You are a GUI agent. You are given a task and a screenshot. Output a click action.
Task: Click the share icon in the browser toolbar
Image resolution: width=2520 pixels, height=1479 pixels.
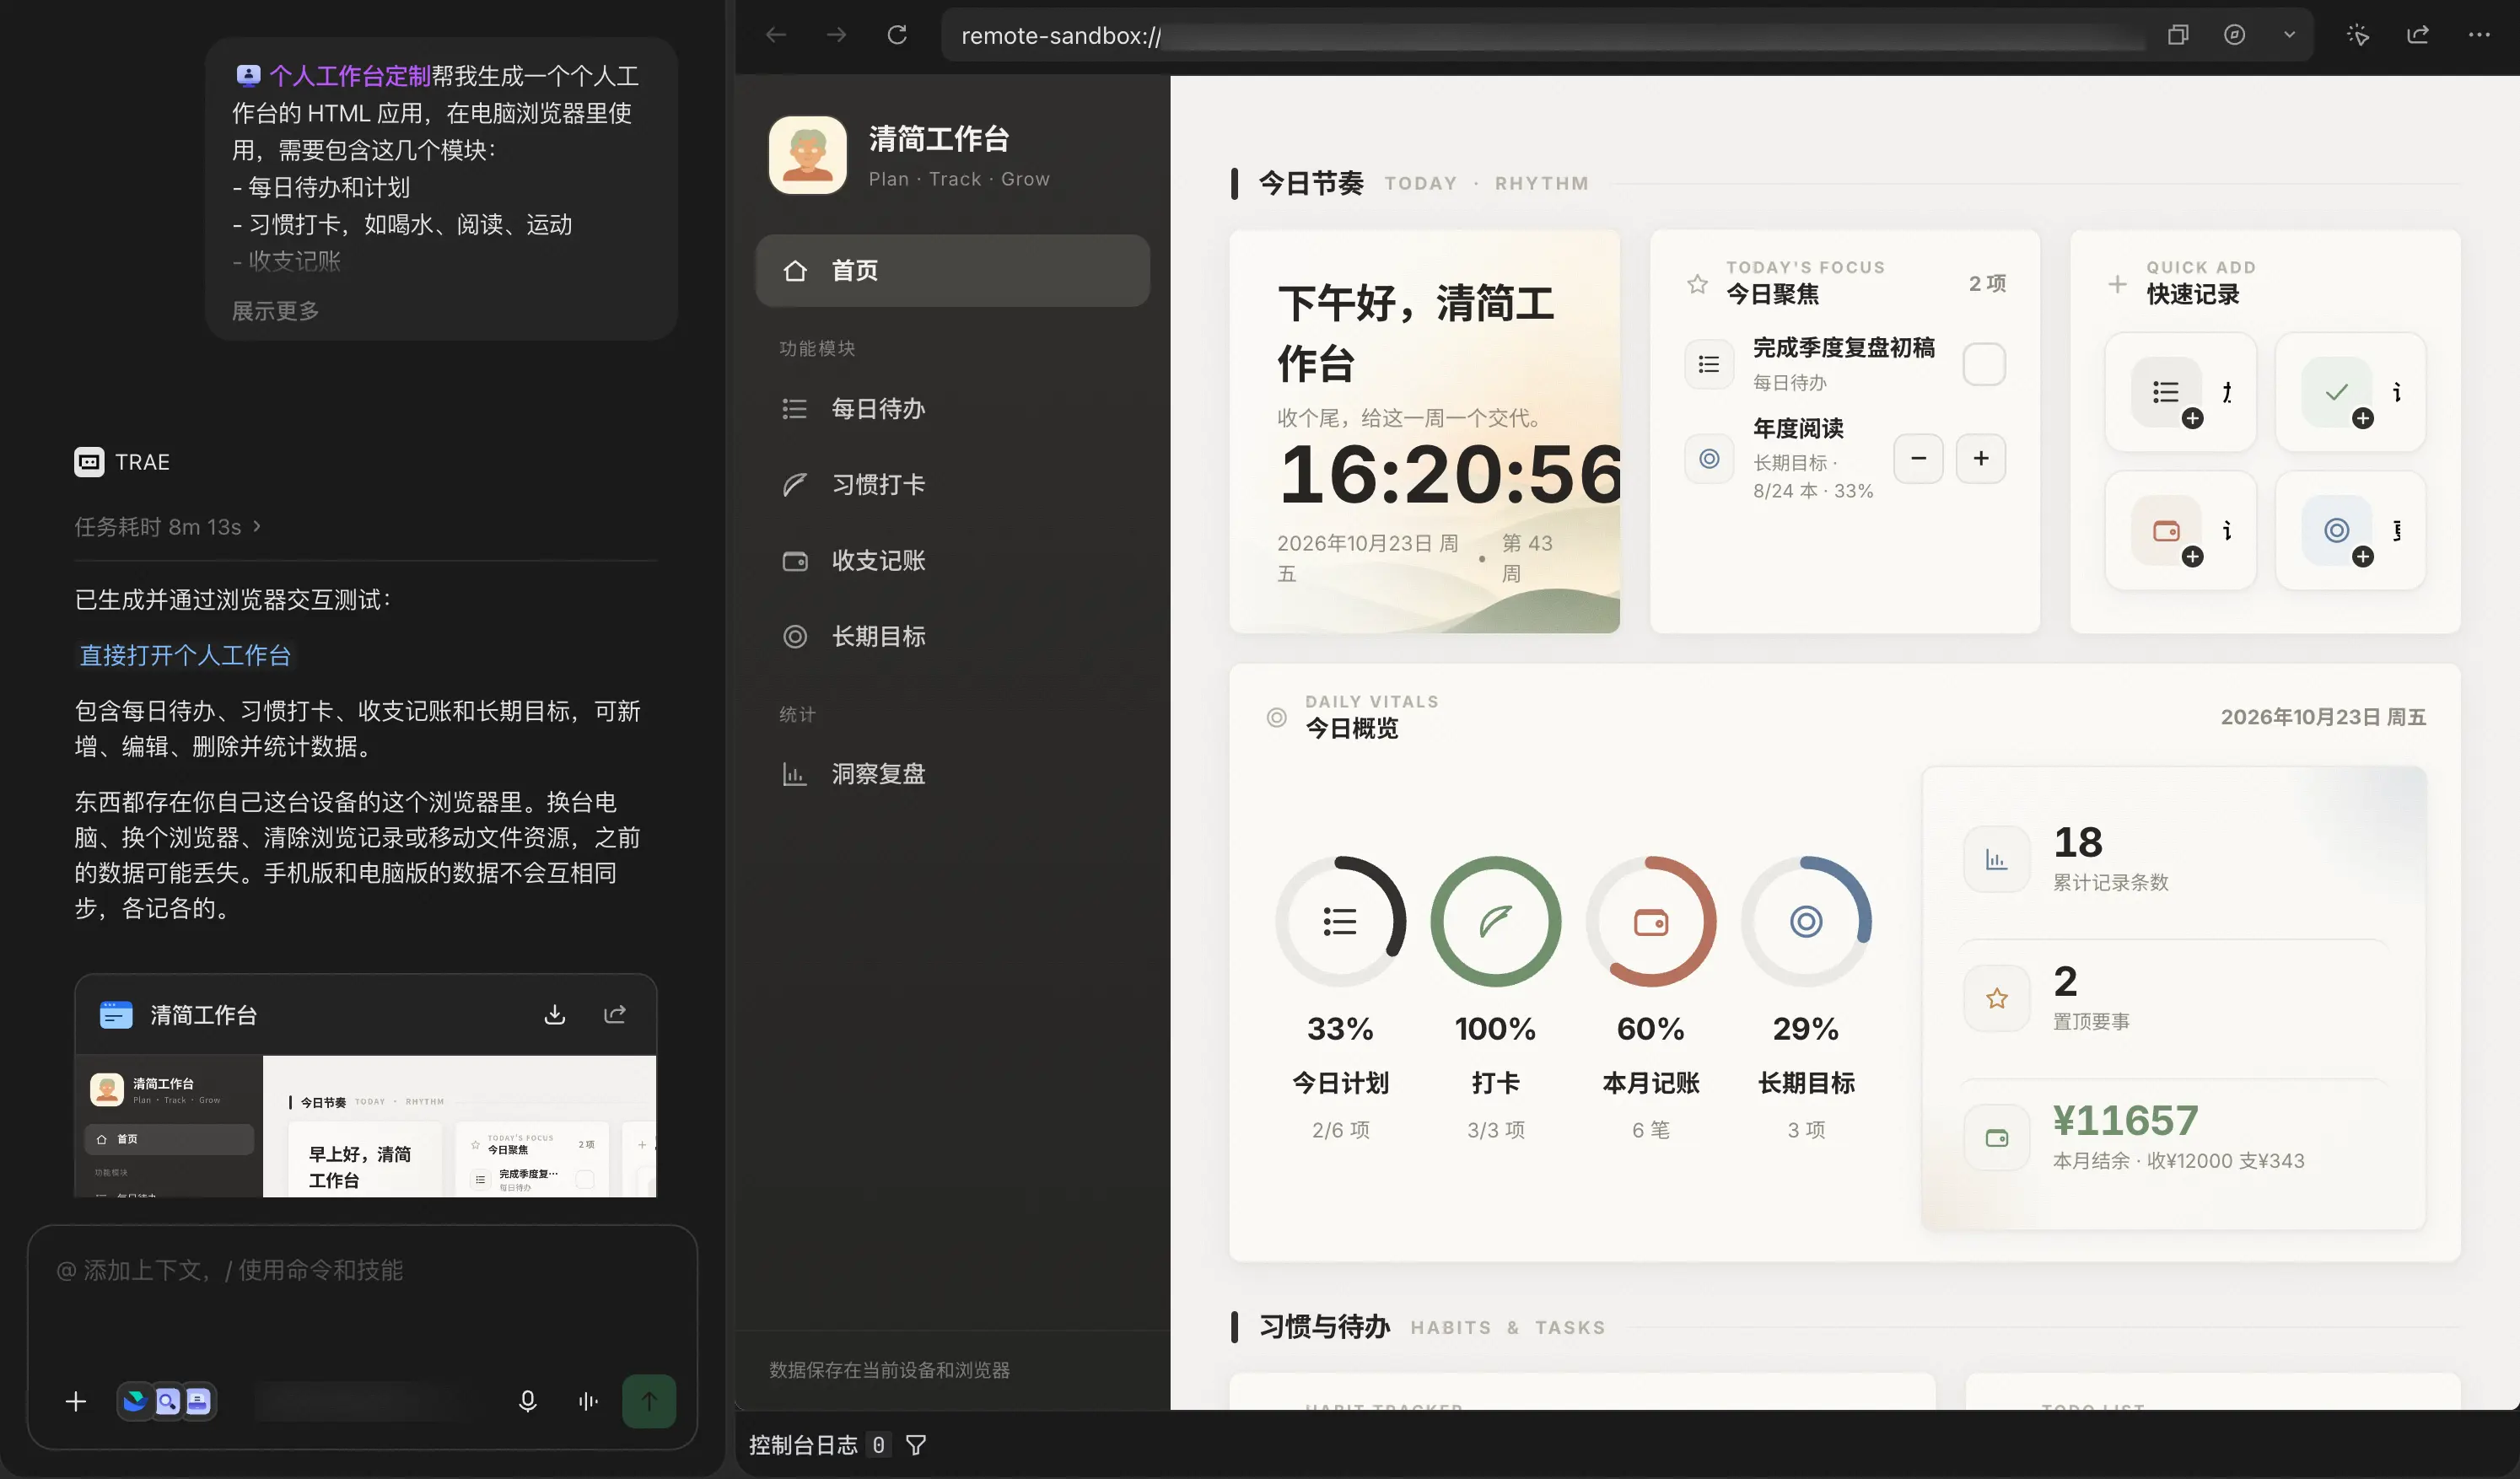coord(2418,35)
